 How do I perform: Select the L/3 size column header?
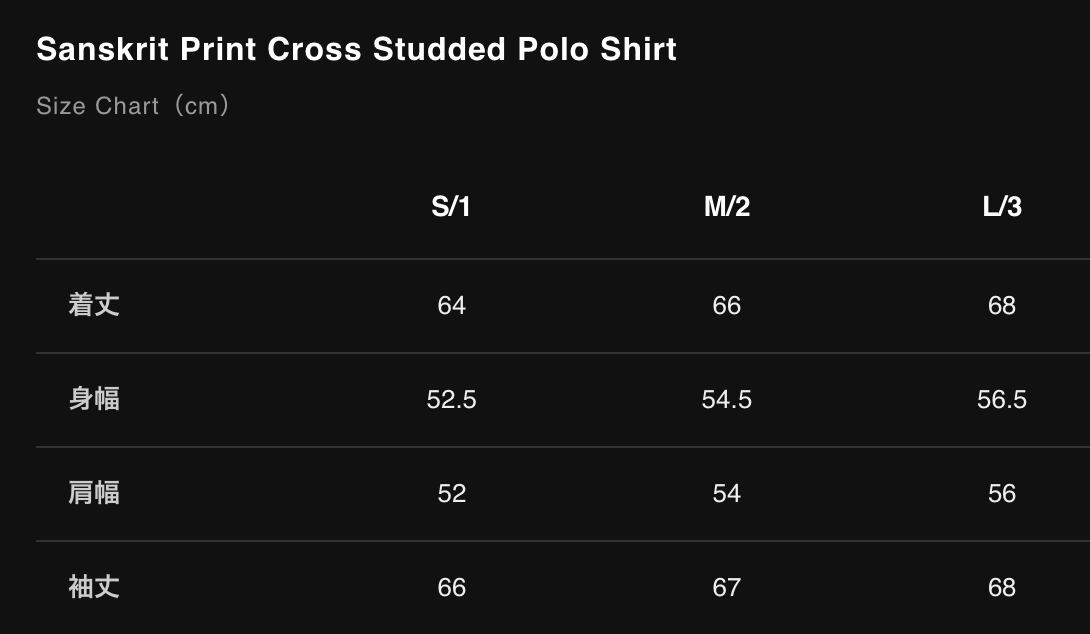[x=1002, y=207]
